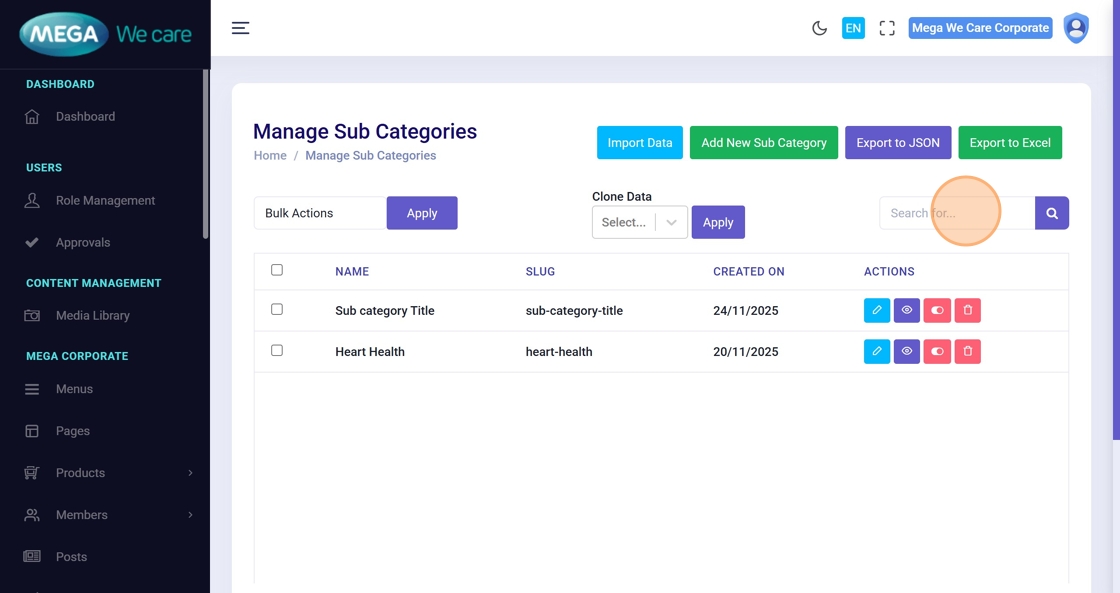Collapse sidebar with hamburger menu icon
1120x593 pixels.
pos(240,28)
